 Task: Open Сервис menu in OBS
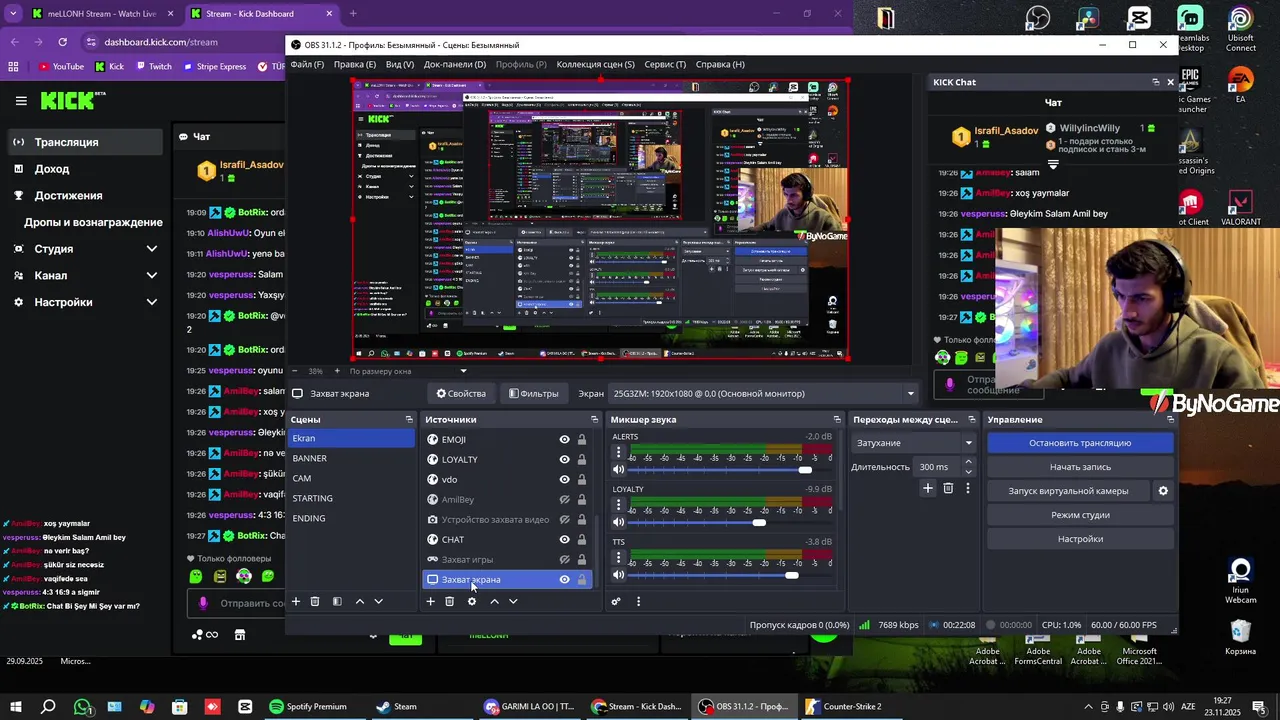tap(665, 64)
